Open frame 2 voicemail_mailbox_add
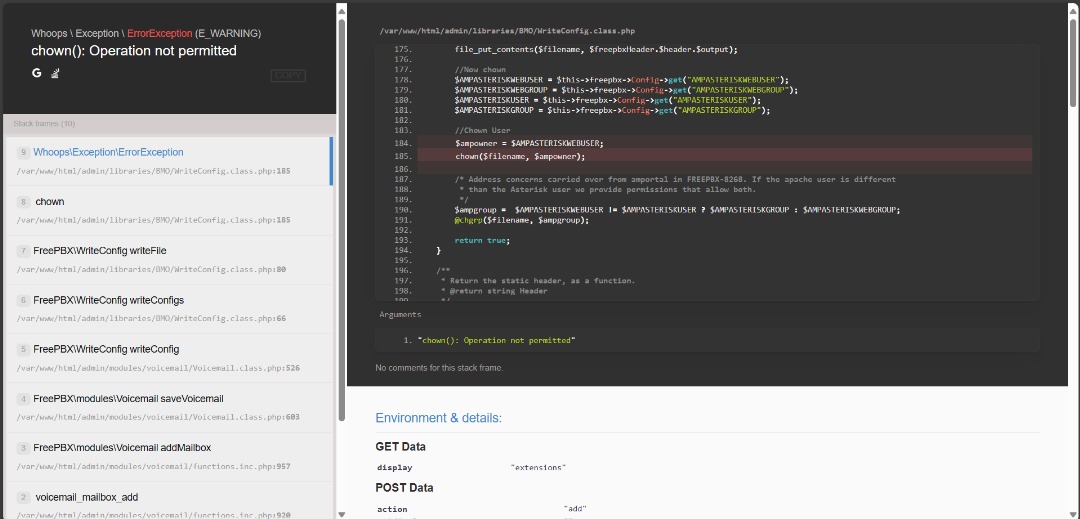 (169, 500)
